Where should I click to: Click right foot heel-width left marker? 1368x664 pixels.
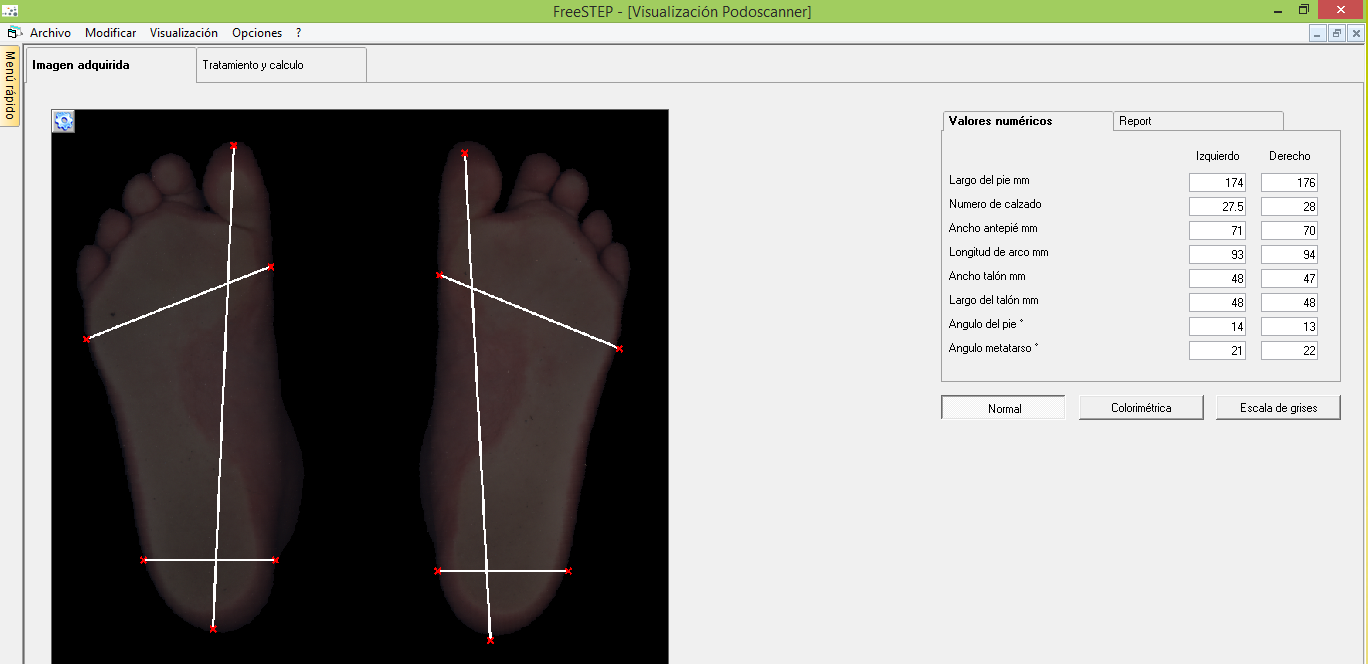[x=437, y=571]
